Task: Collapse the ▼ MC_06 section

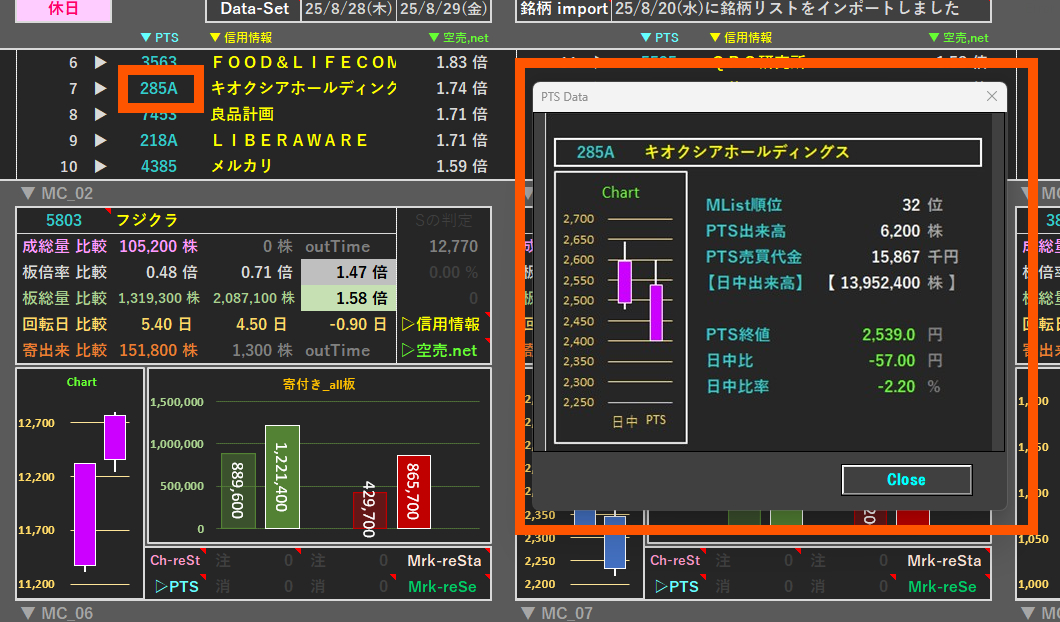Action: [57, 613]
